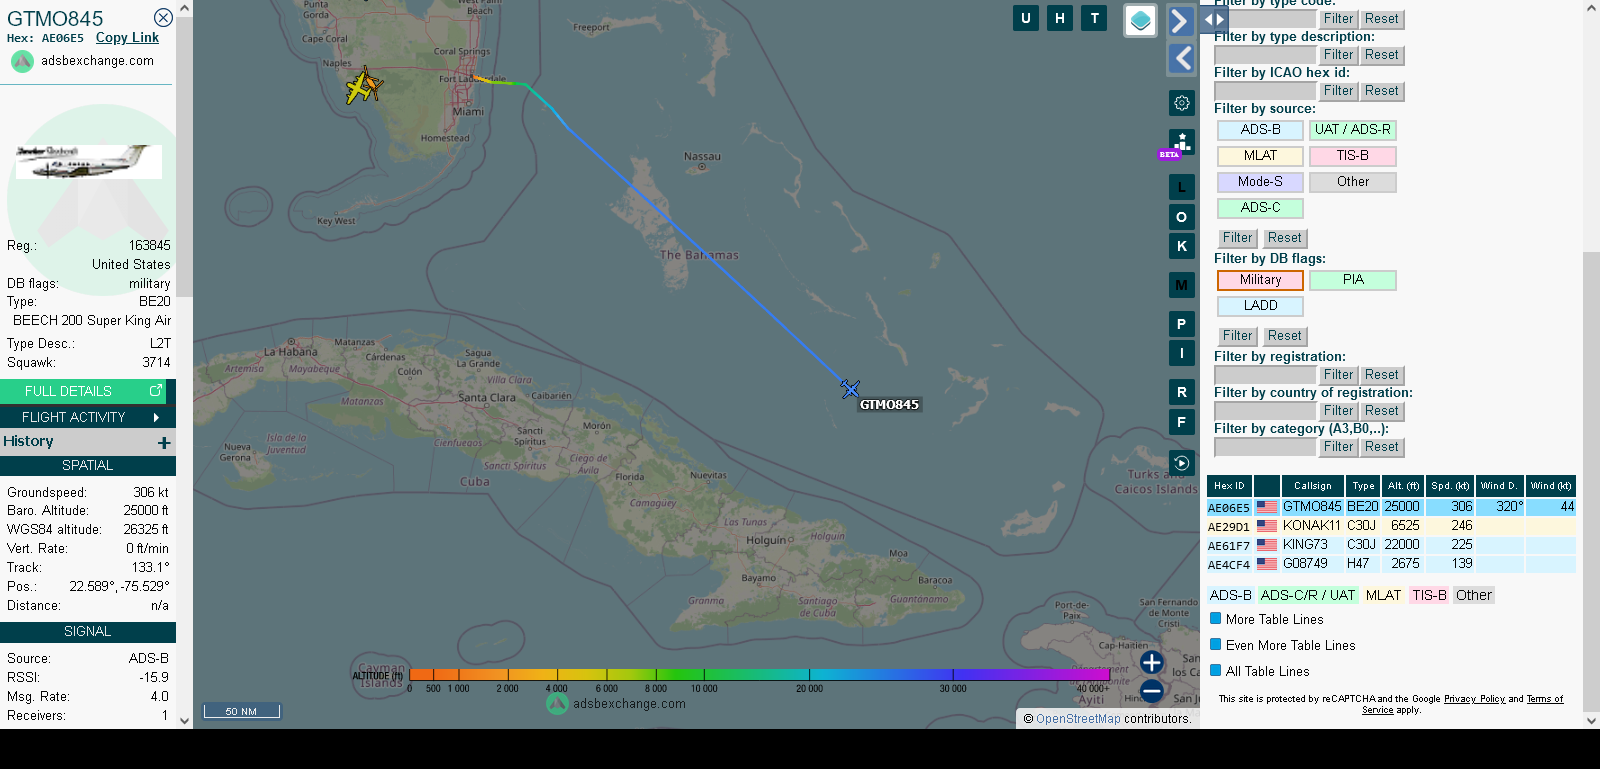Screen dimensions: 1600x769
Task: Close the GTMO845 info panel
Action: tap(163, 18)
